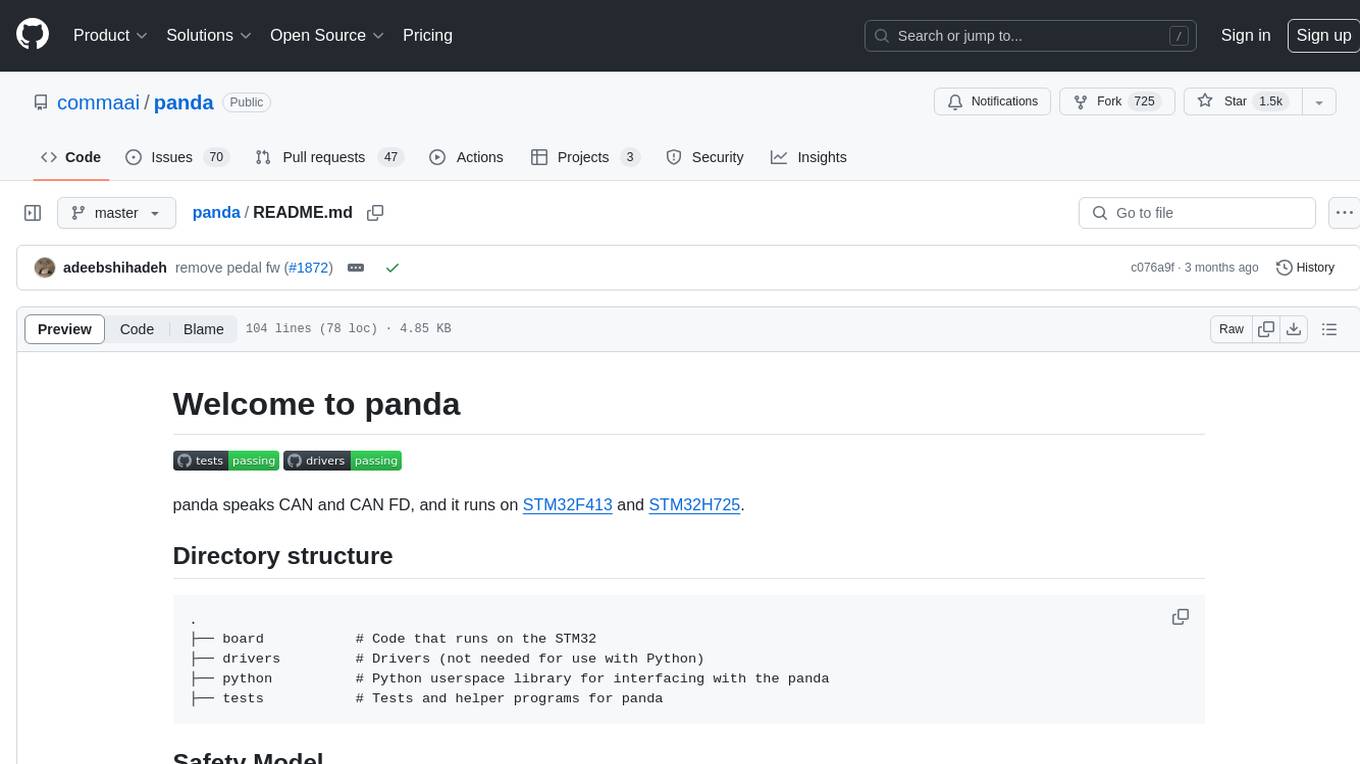1360x764 pixels.
Task: Show commit status checkmark details
Action: pos(392,268)
